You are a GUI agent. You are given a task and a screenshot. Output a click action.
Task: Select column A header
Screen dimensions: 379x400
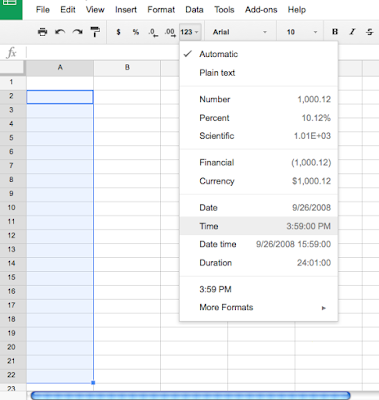click(60, 68)
